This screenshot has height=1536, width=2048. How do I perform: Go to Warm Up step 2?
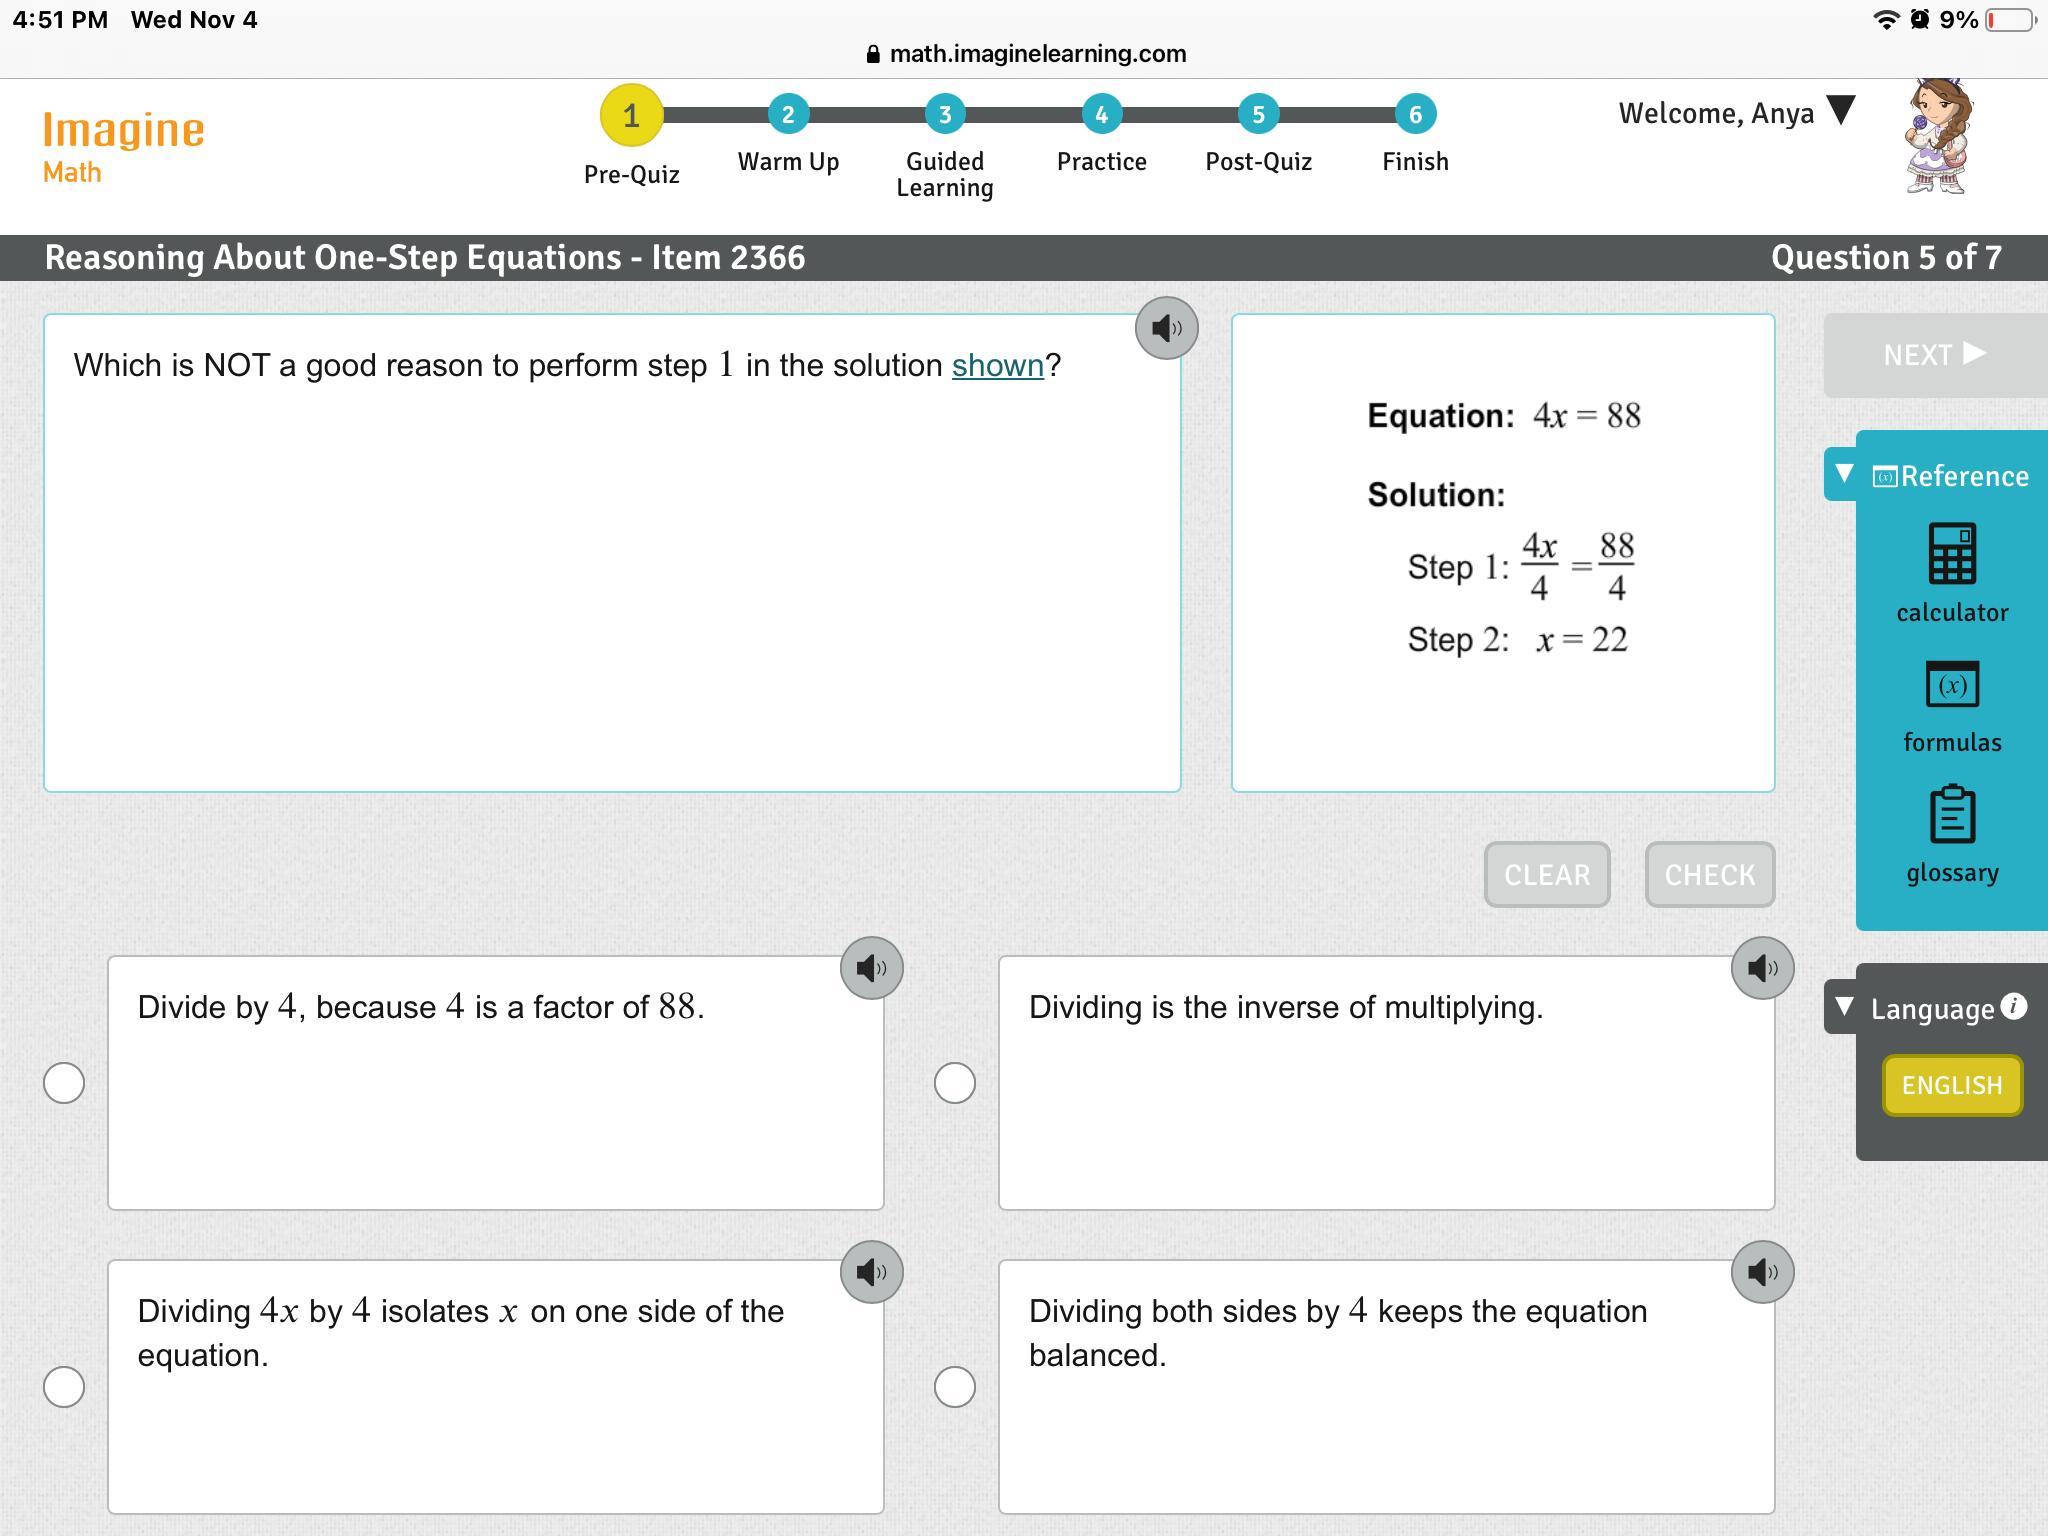788,115
